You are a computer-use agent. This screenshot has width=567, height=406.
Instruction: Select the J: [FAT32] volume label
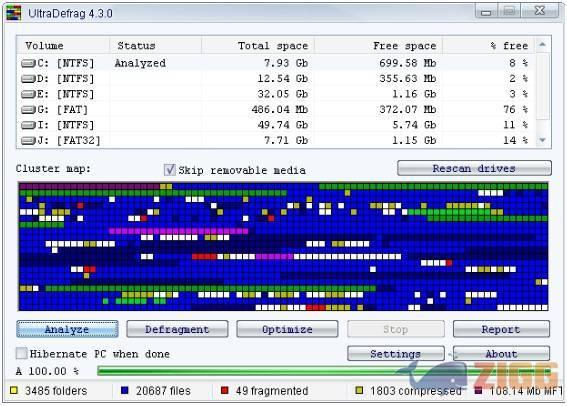(x=69, y=140)
